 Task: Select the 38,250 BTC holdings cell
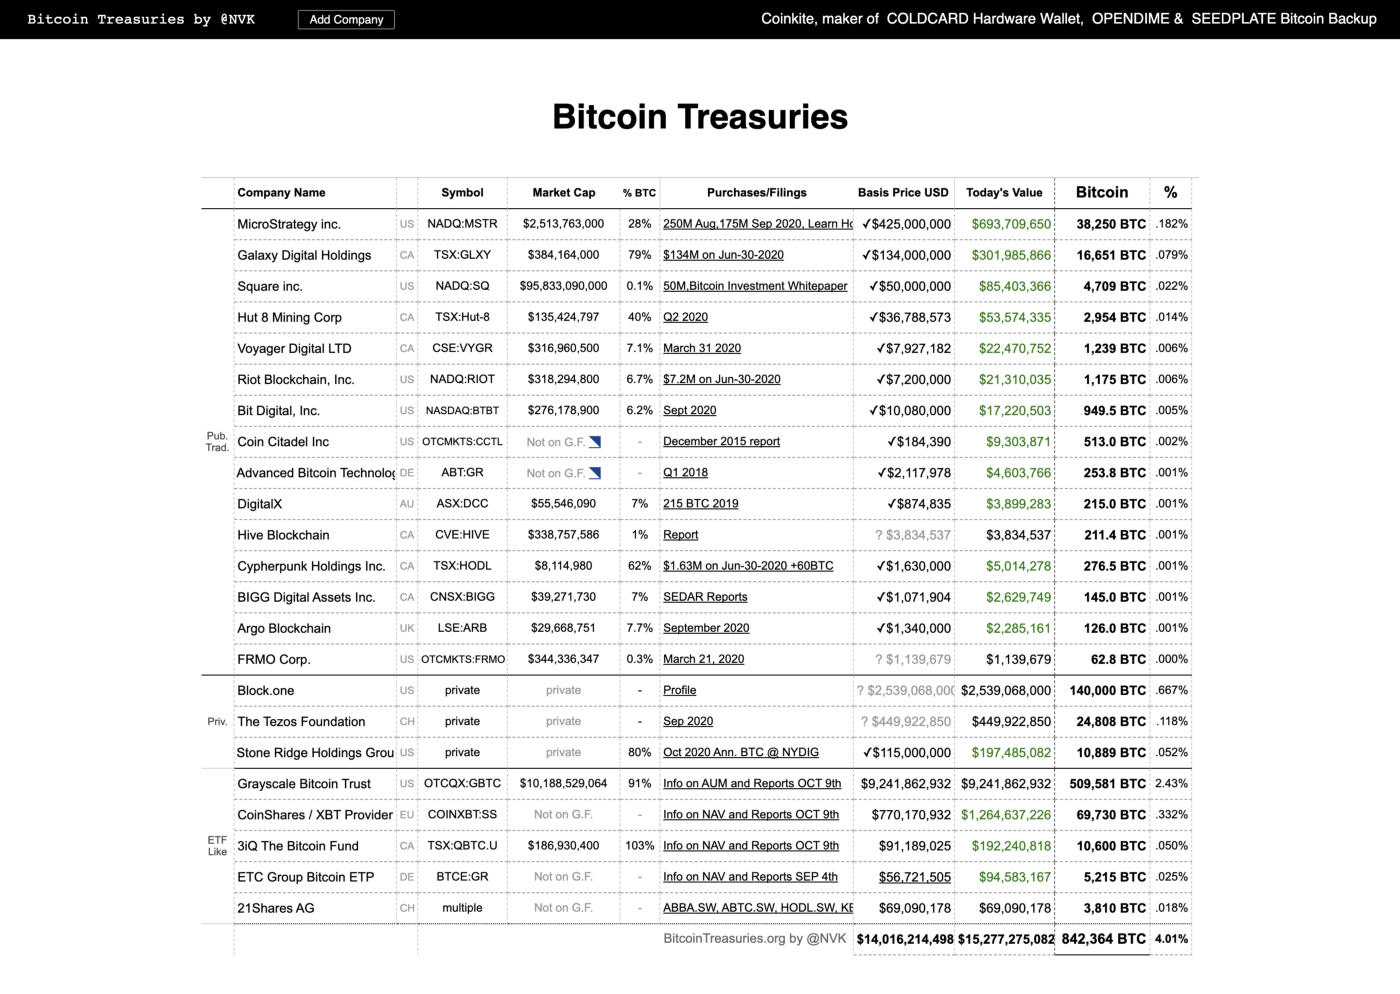[x=1111, y=224]
